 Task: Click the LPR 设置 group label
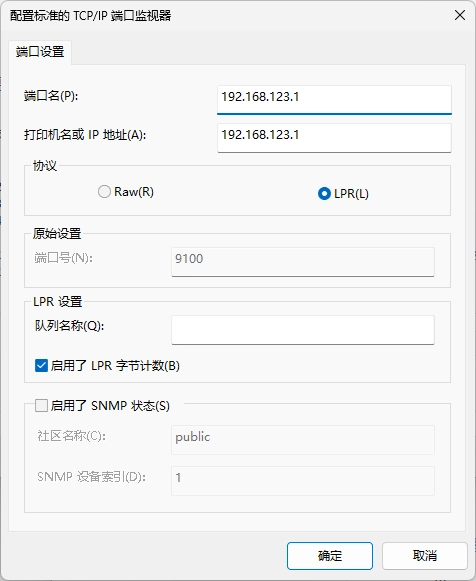58,302
